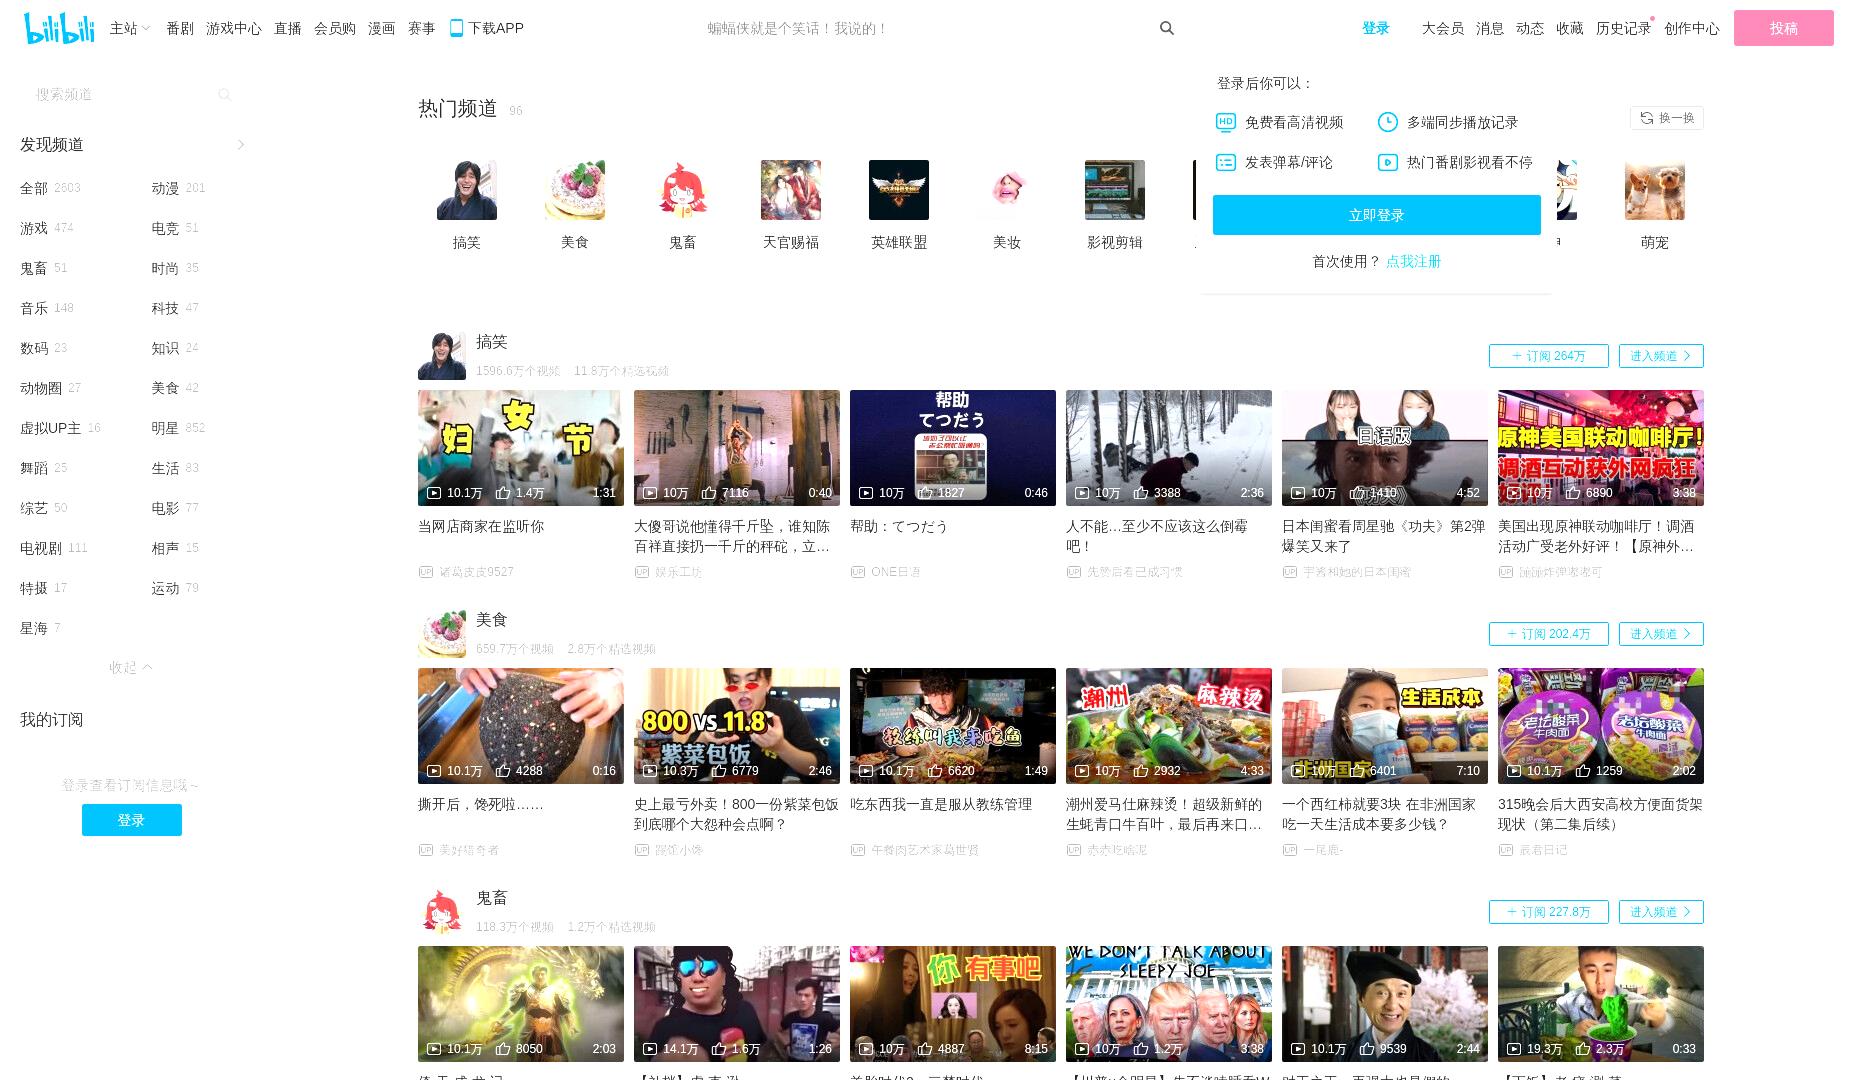This screenshot has height=1080, width=1858.
Task: Click the phone icon beside 下载APP
Action: coord(456,28)
